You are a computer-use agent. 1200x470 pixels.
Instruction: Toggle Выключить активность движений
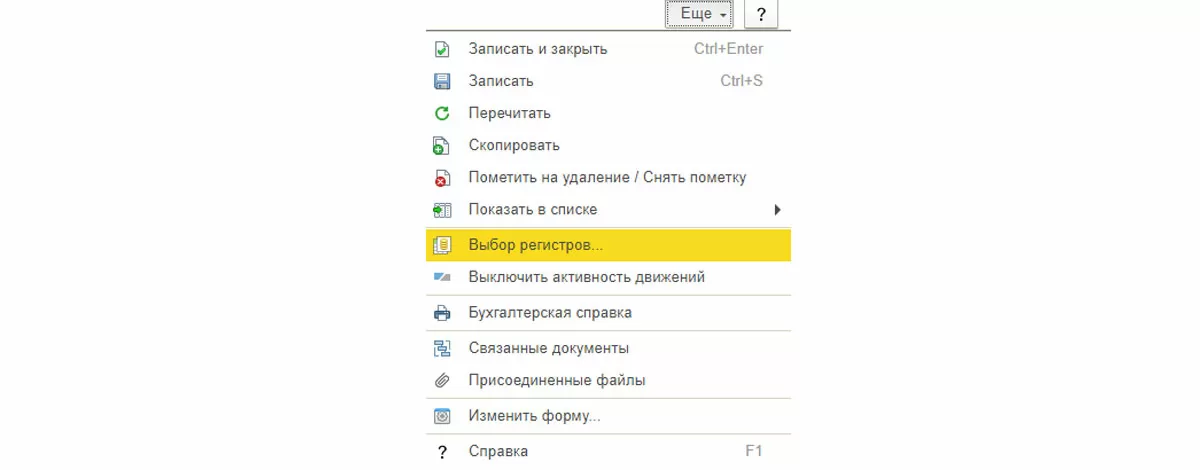coord(586,277)
